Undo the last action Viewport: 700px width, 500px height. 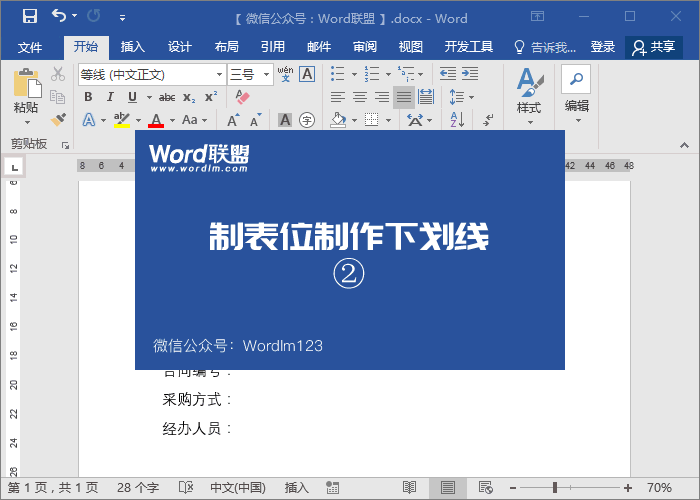[x=59, y=16]
